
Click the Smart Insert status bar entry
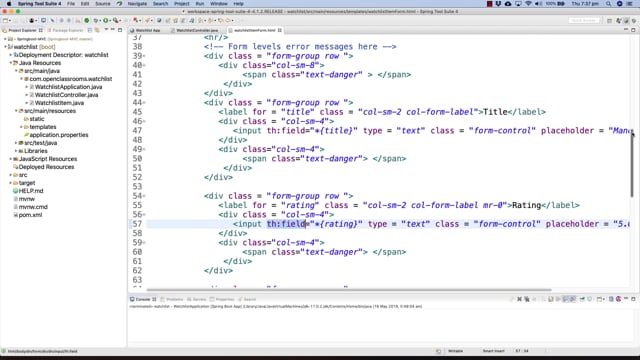[493, 351]
